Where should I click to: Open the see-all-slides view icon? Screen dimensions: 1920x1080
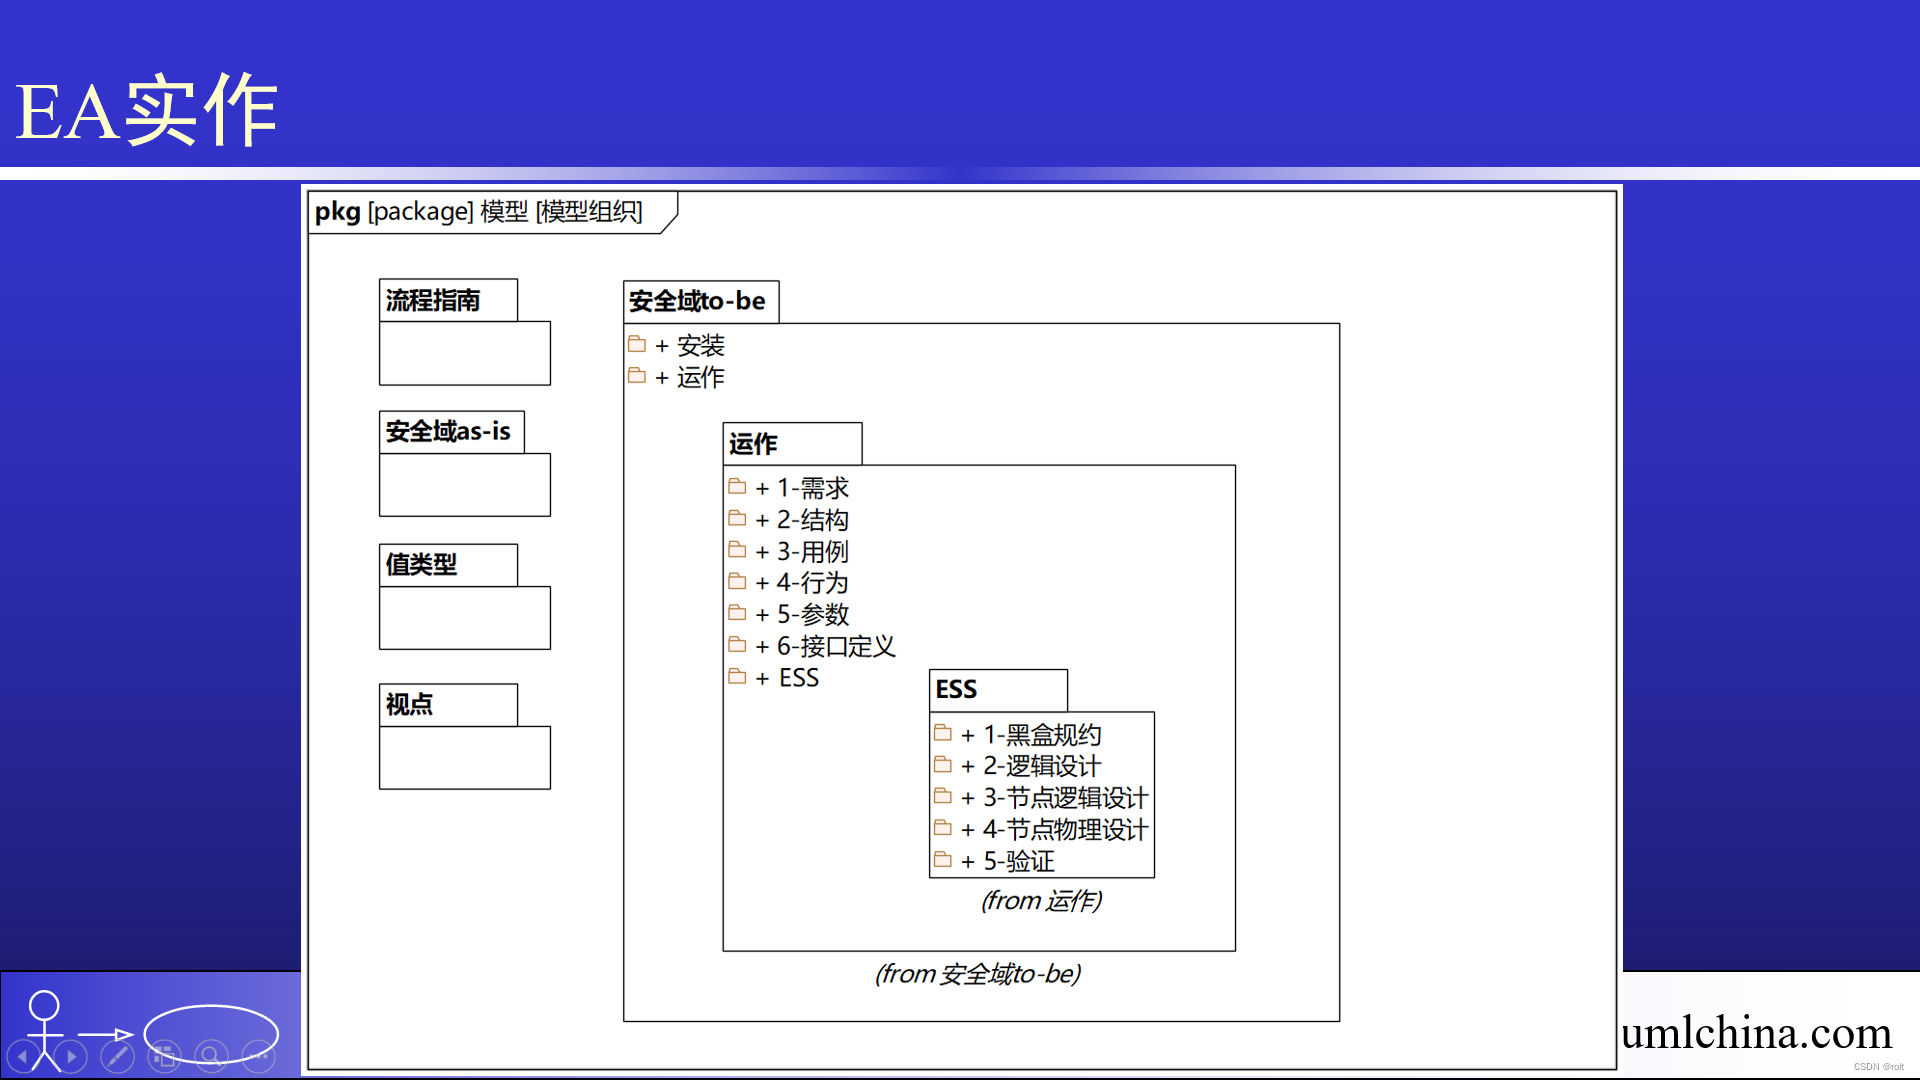(164, 1055)
